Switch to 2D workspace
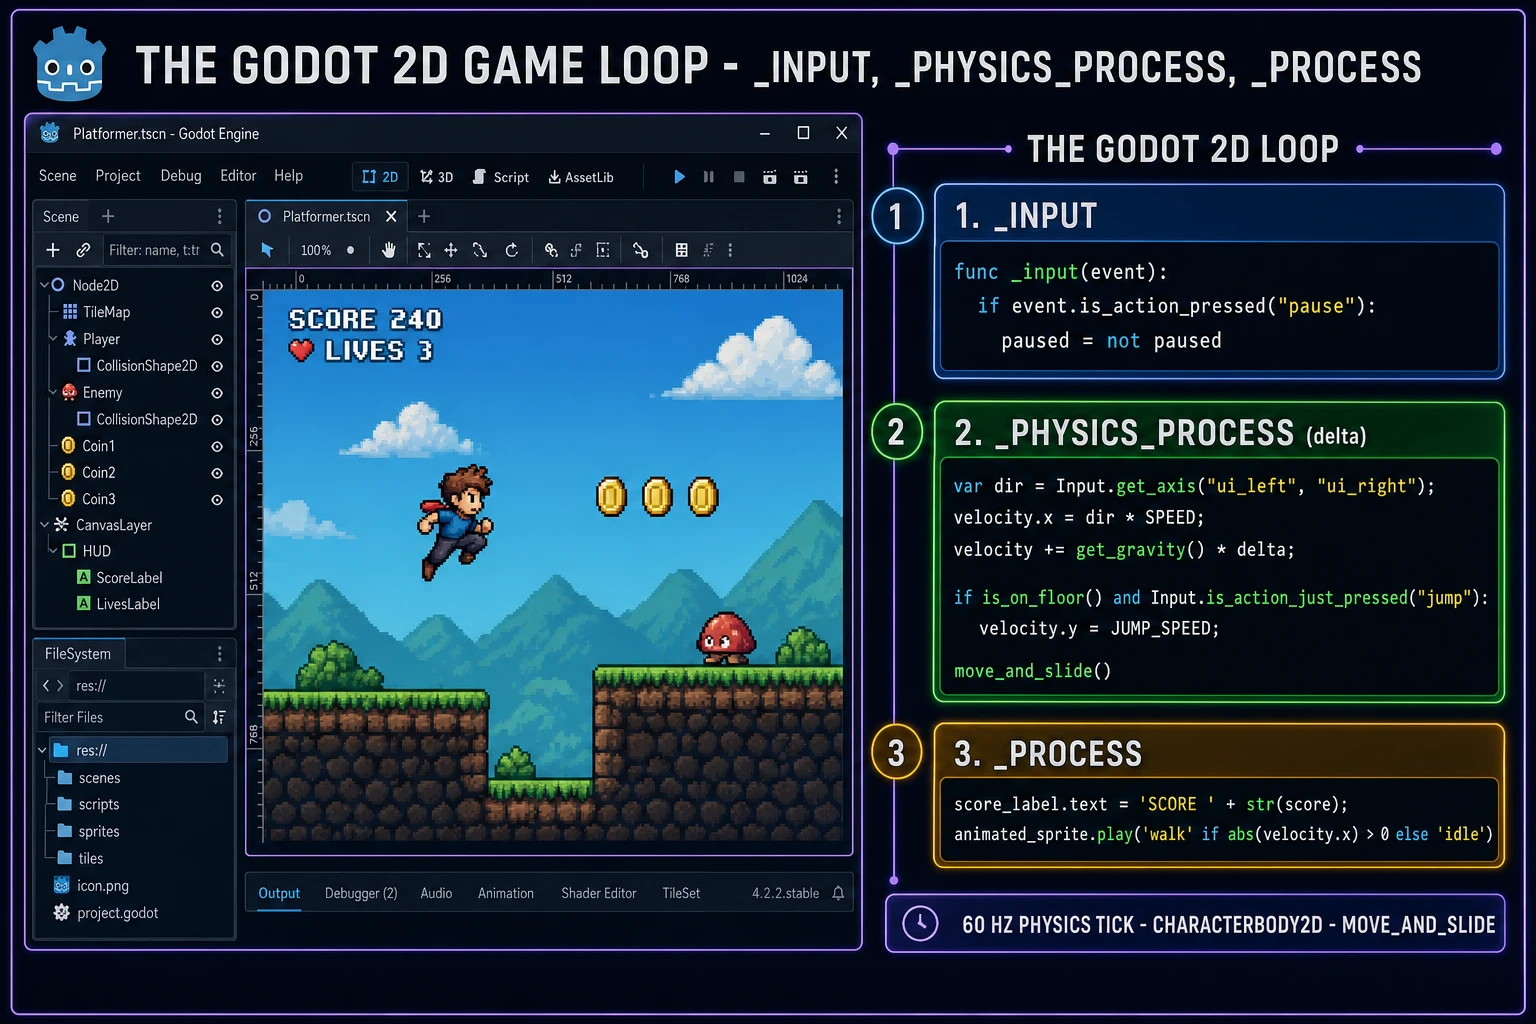Screen dimensions: 1536x1024 (x=380, y=177)
